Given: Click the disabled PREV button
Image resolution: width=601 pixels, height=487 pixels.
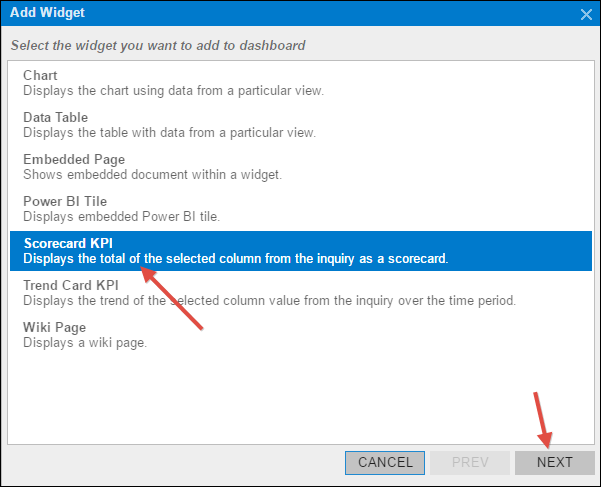Looking at the screenshot, I should click(469, 462).
